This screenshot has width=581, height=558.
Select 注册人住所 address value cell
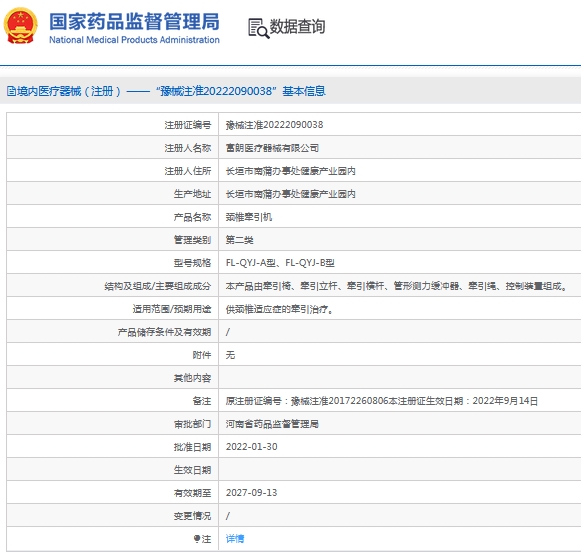coord(290,171)
